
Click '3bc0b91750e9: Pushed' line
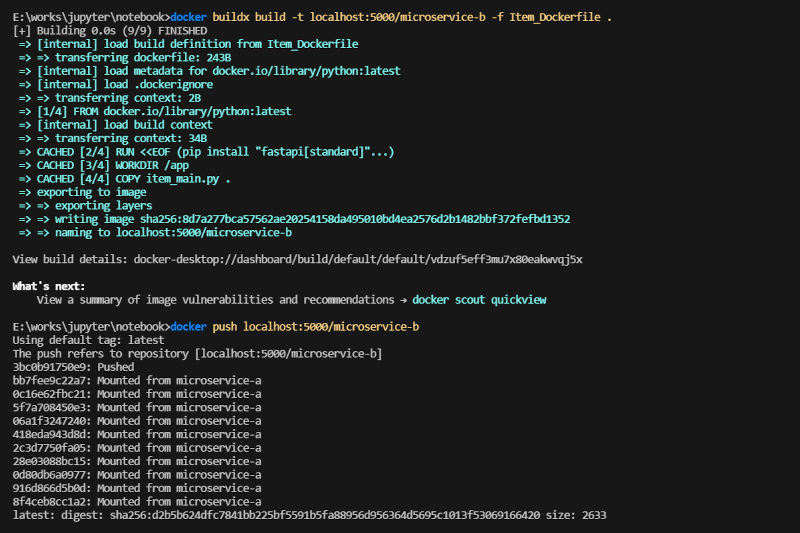click(x=73, y=367)
